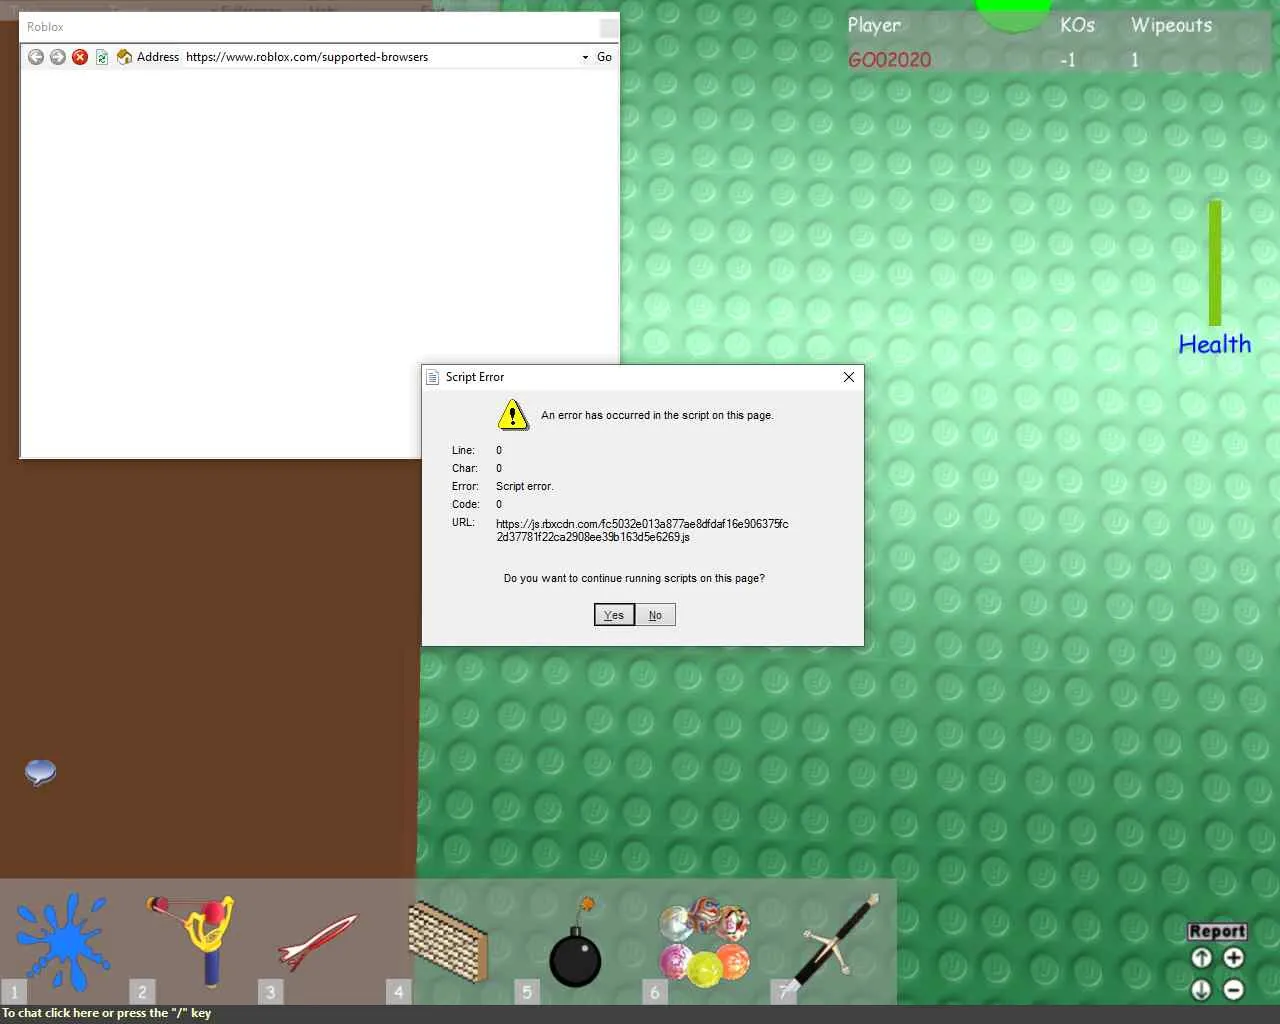Equip the rocket launcher in slot 3
1280x1024 pixels.
point(319,941)
